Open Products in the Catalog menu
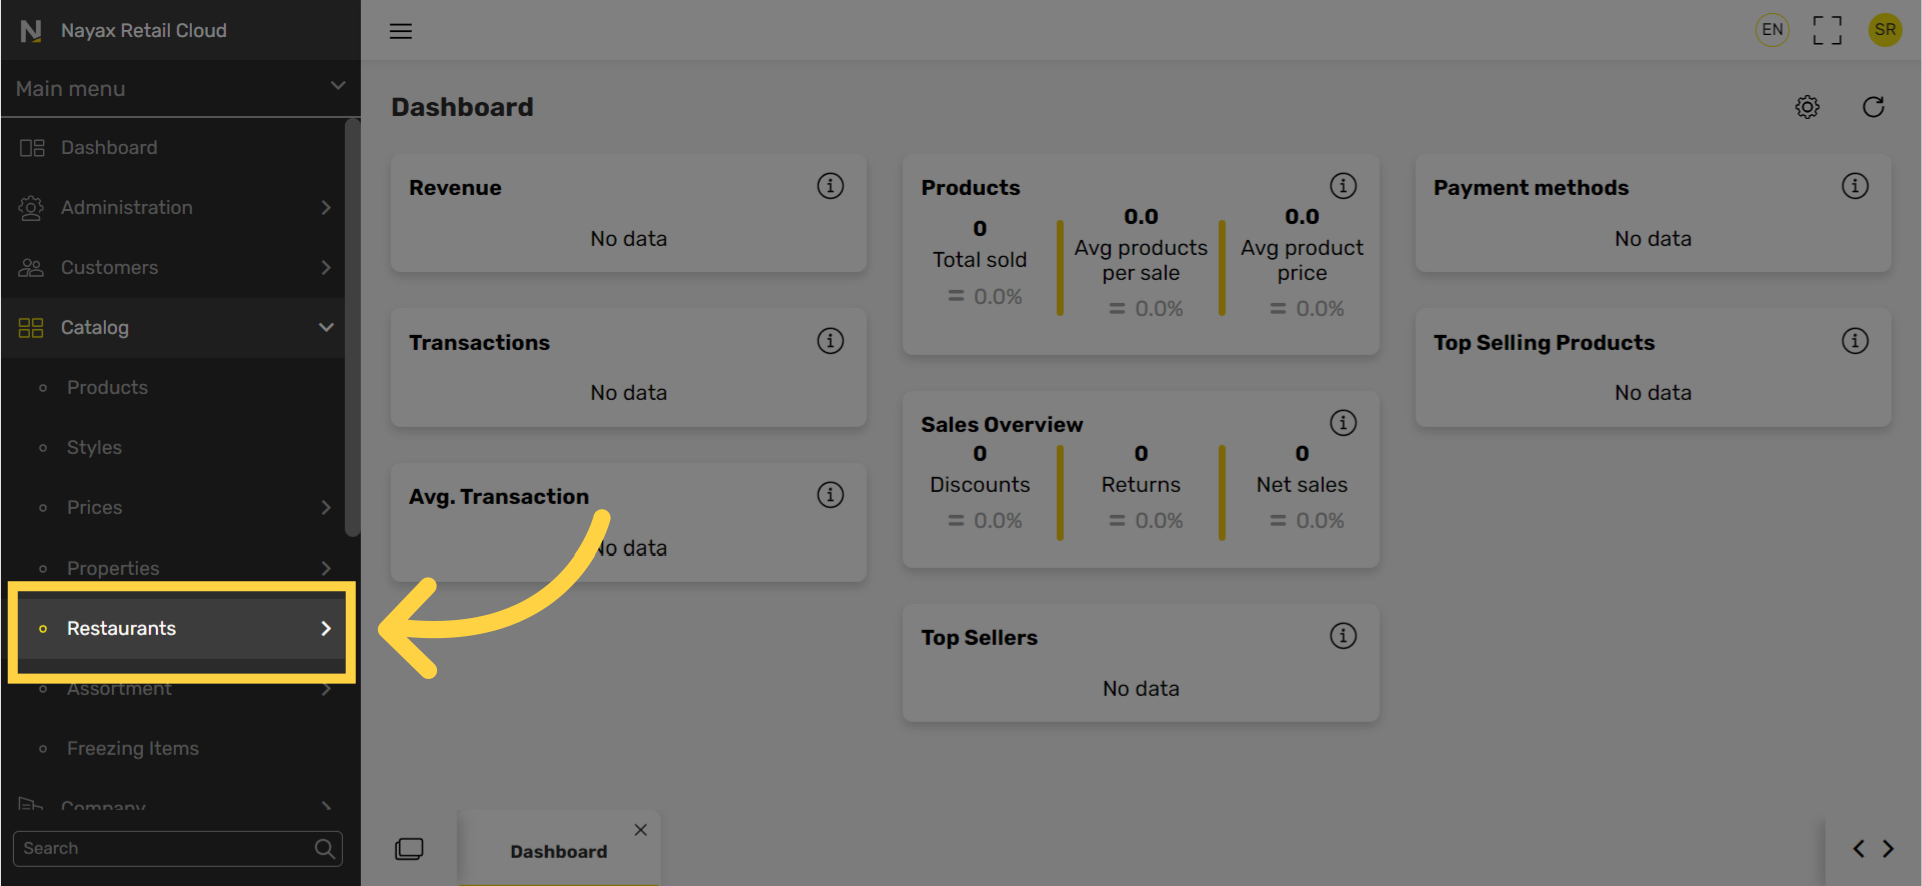This screenshot has width=1922, height=886. [x=107, y=387]
